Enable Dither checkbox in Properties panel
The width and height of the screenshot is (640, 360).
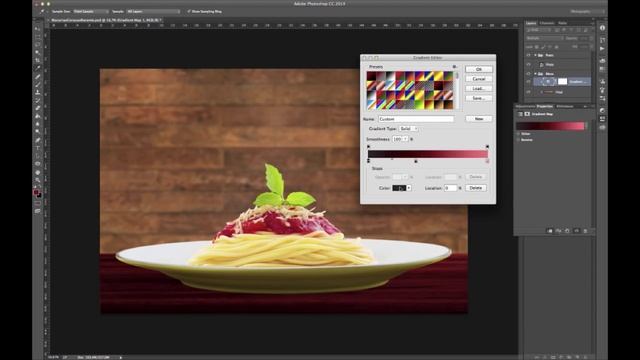pos(519,133)
